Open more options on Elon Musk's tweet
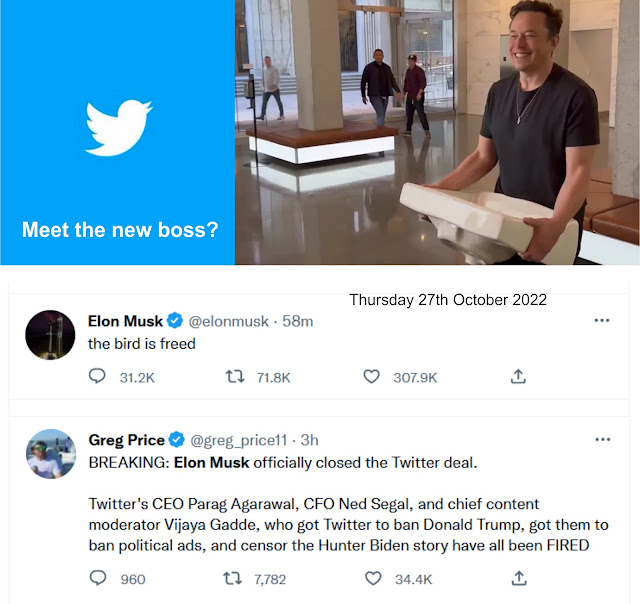 [x=602, y=320]
